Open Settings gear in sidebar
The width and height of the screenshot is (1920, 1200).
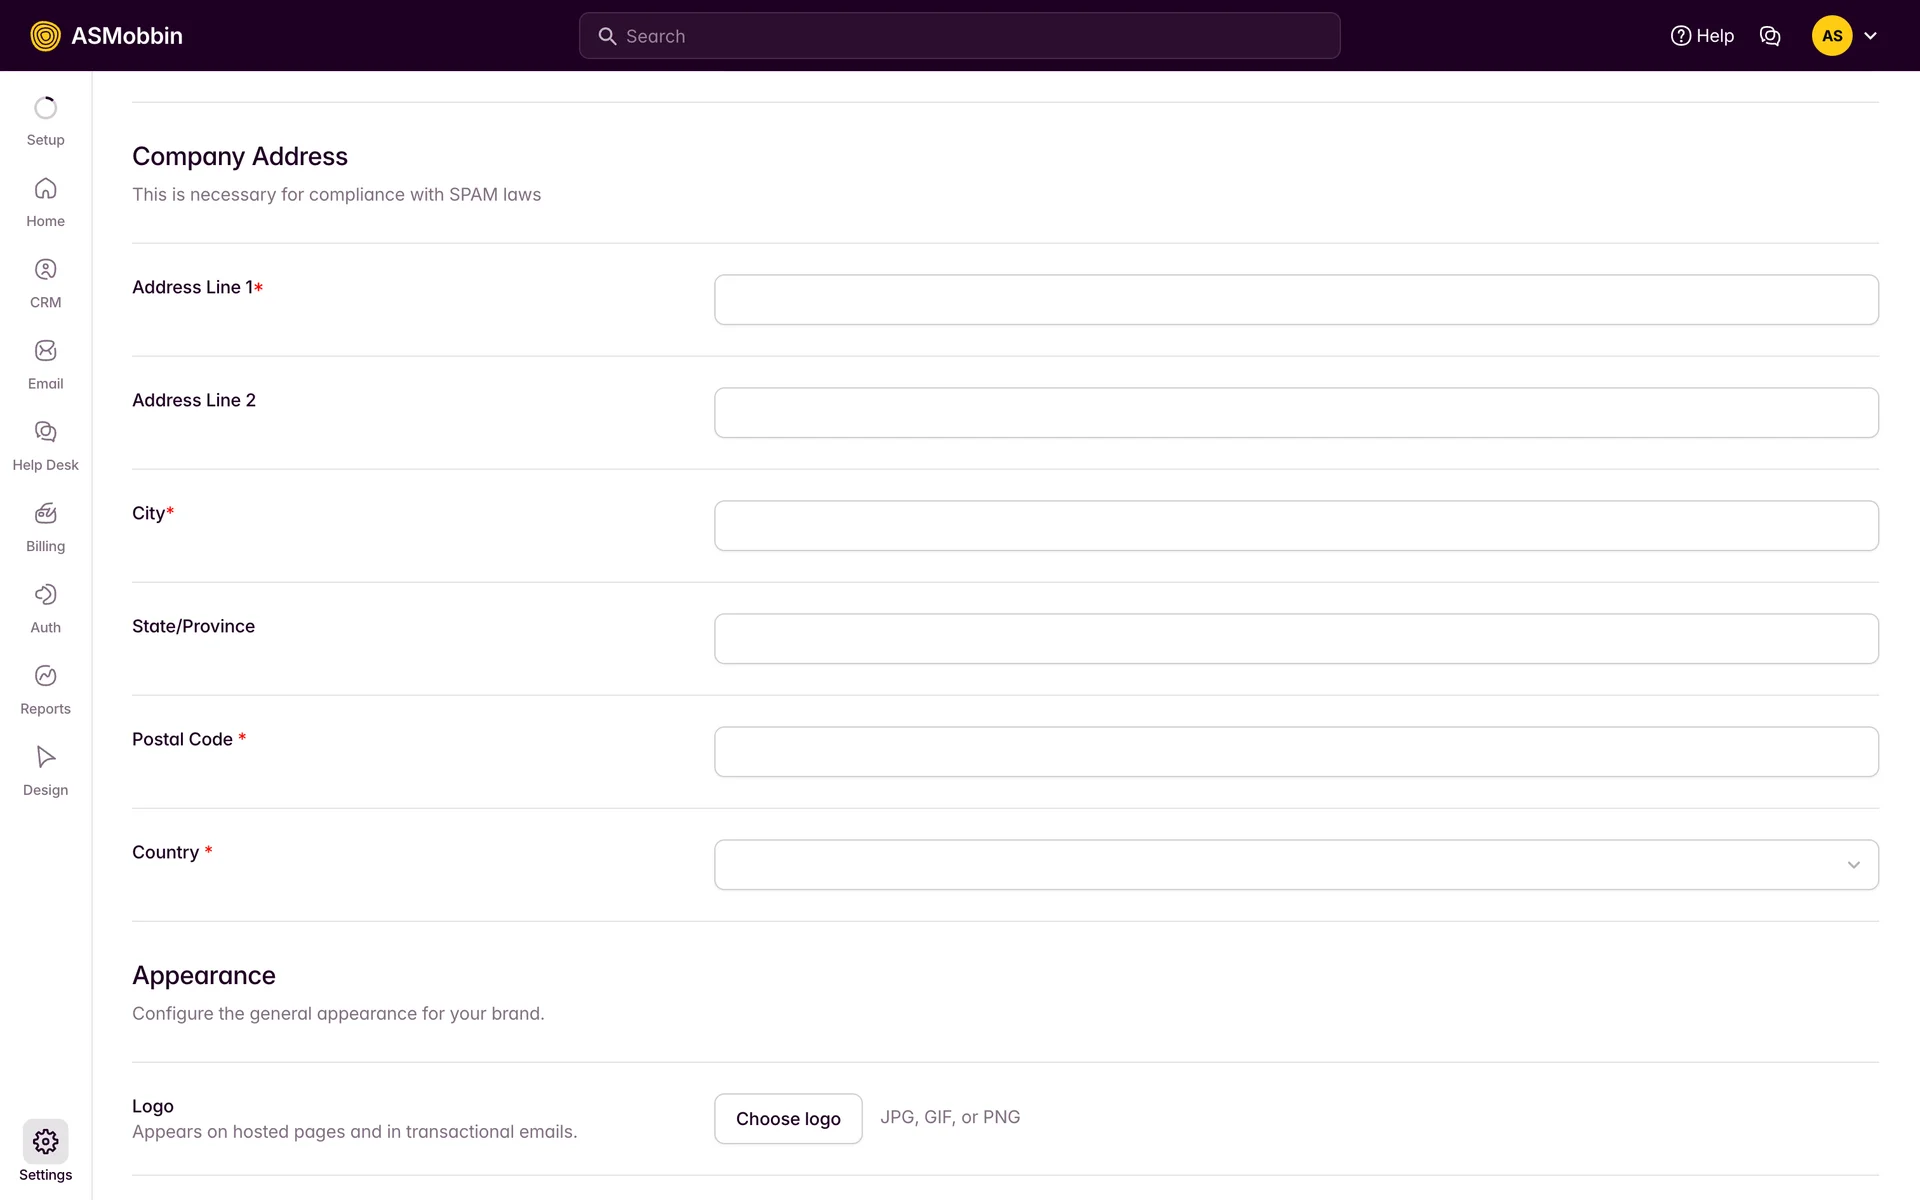point(45,1142)
